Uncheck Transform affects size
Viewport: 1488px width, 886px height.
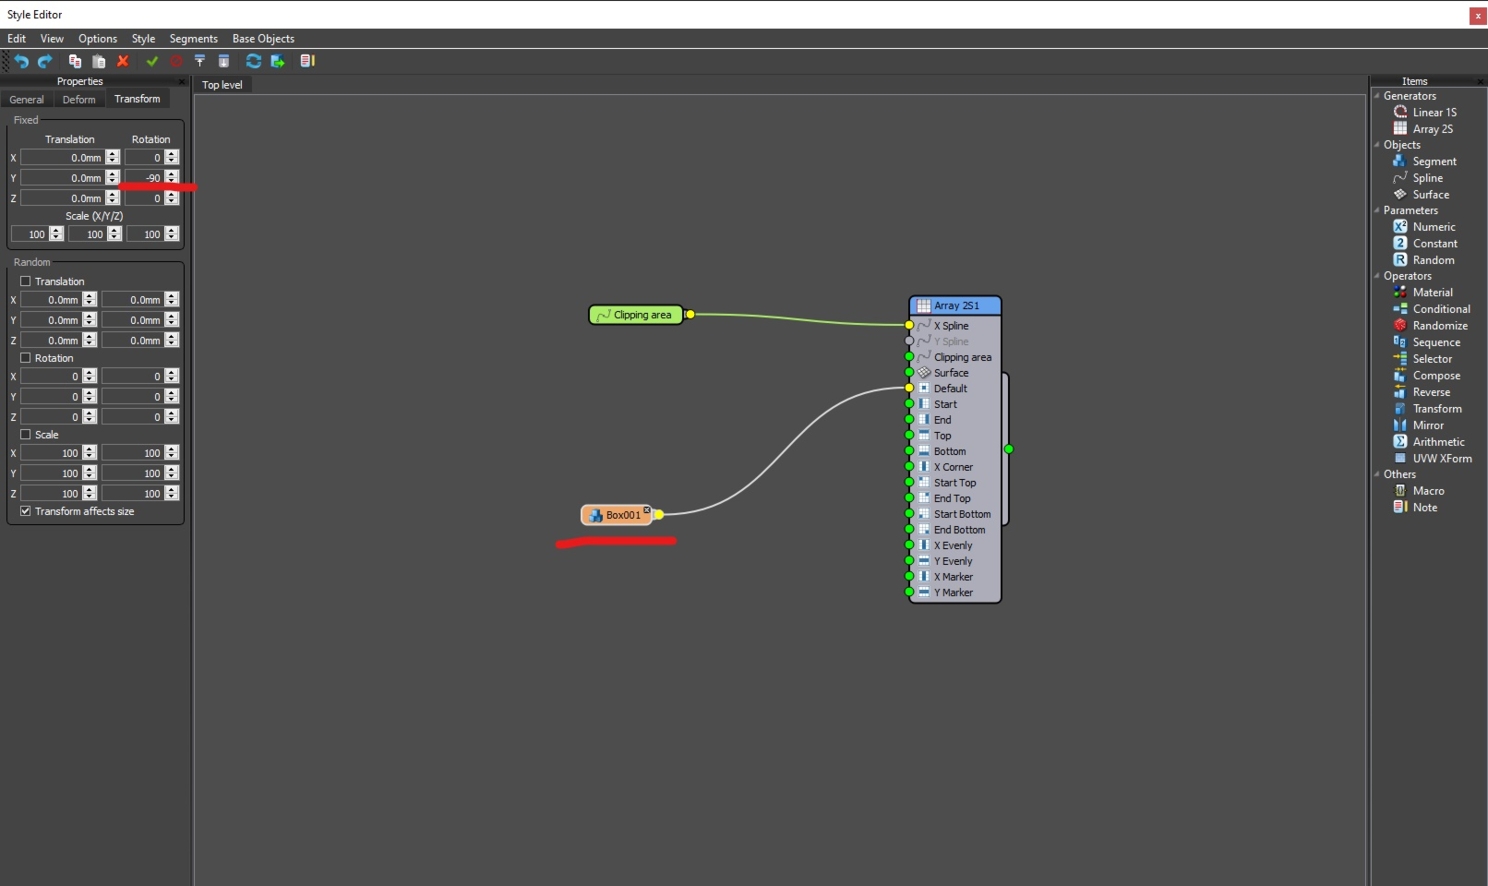pyautogui.click(x=26, y=511)
